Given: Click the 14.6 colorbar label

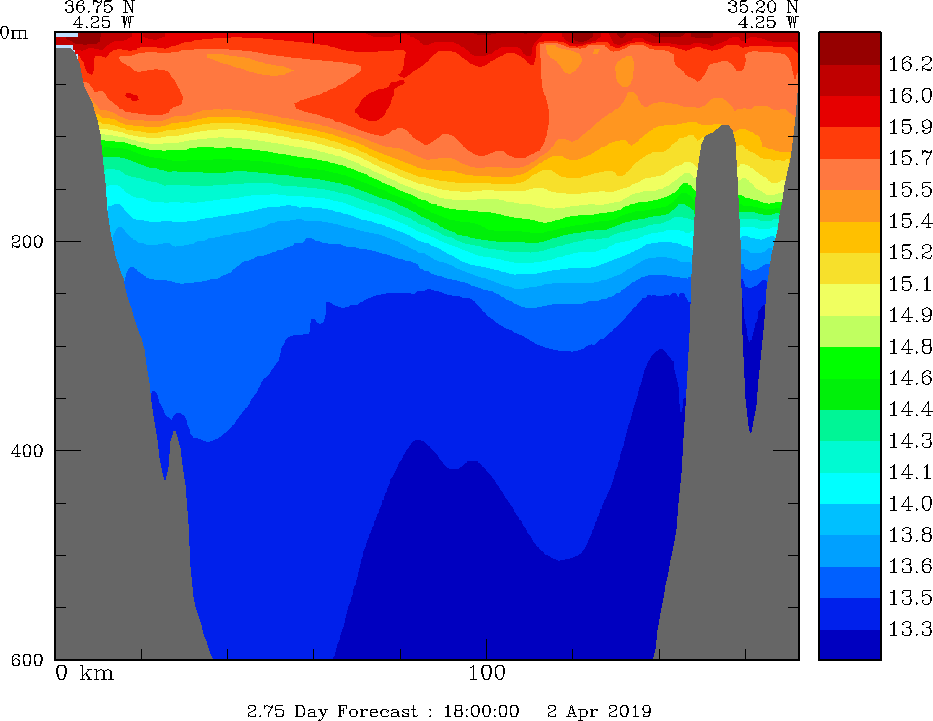Looking at the screenshot, I should [910, 378].
